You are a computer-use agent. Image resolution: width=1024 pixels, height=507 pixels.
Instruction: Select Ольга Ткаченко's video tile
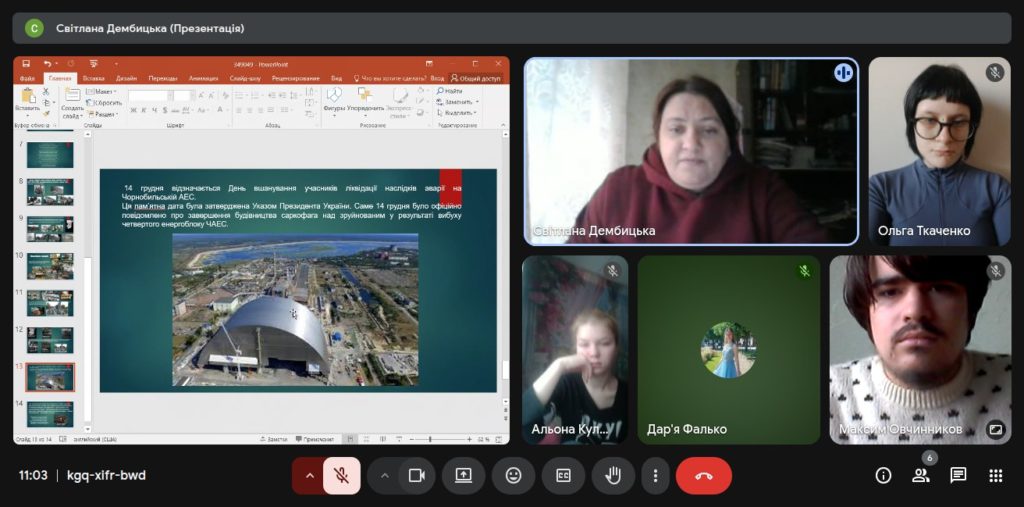(x=939, y=151)
